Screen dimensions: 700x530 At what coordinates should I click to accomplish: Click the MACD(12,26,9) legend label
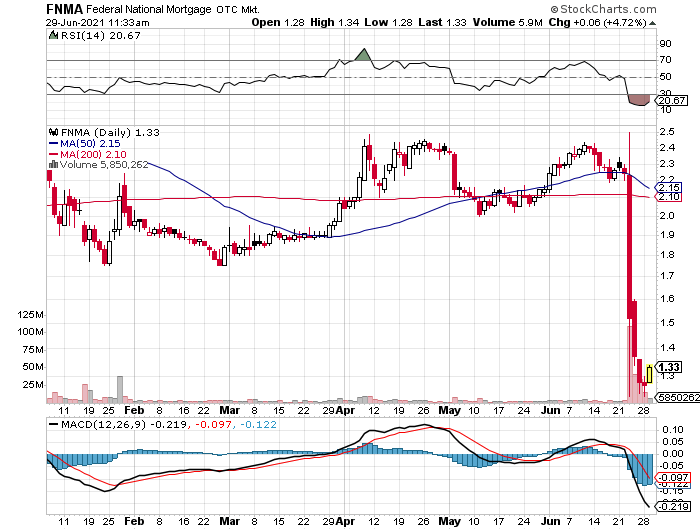(104, 424)
